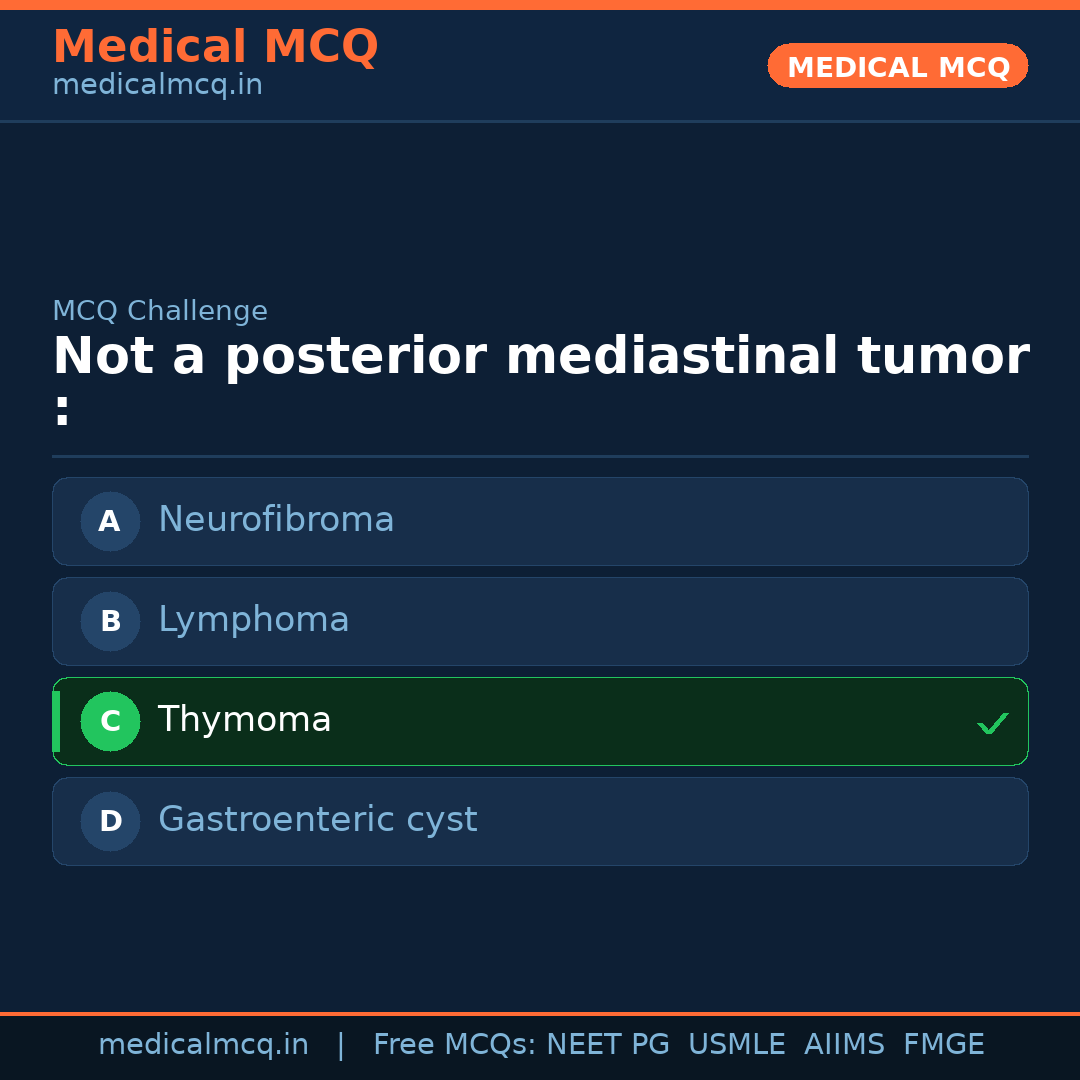Open medicalmcq.in link under header title

tap(157, 86)
